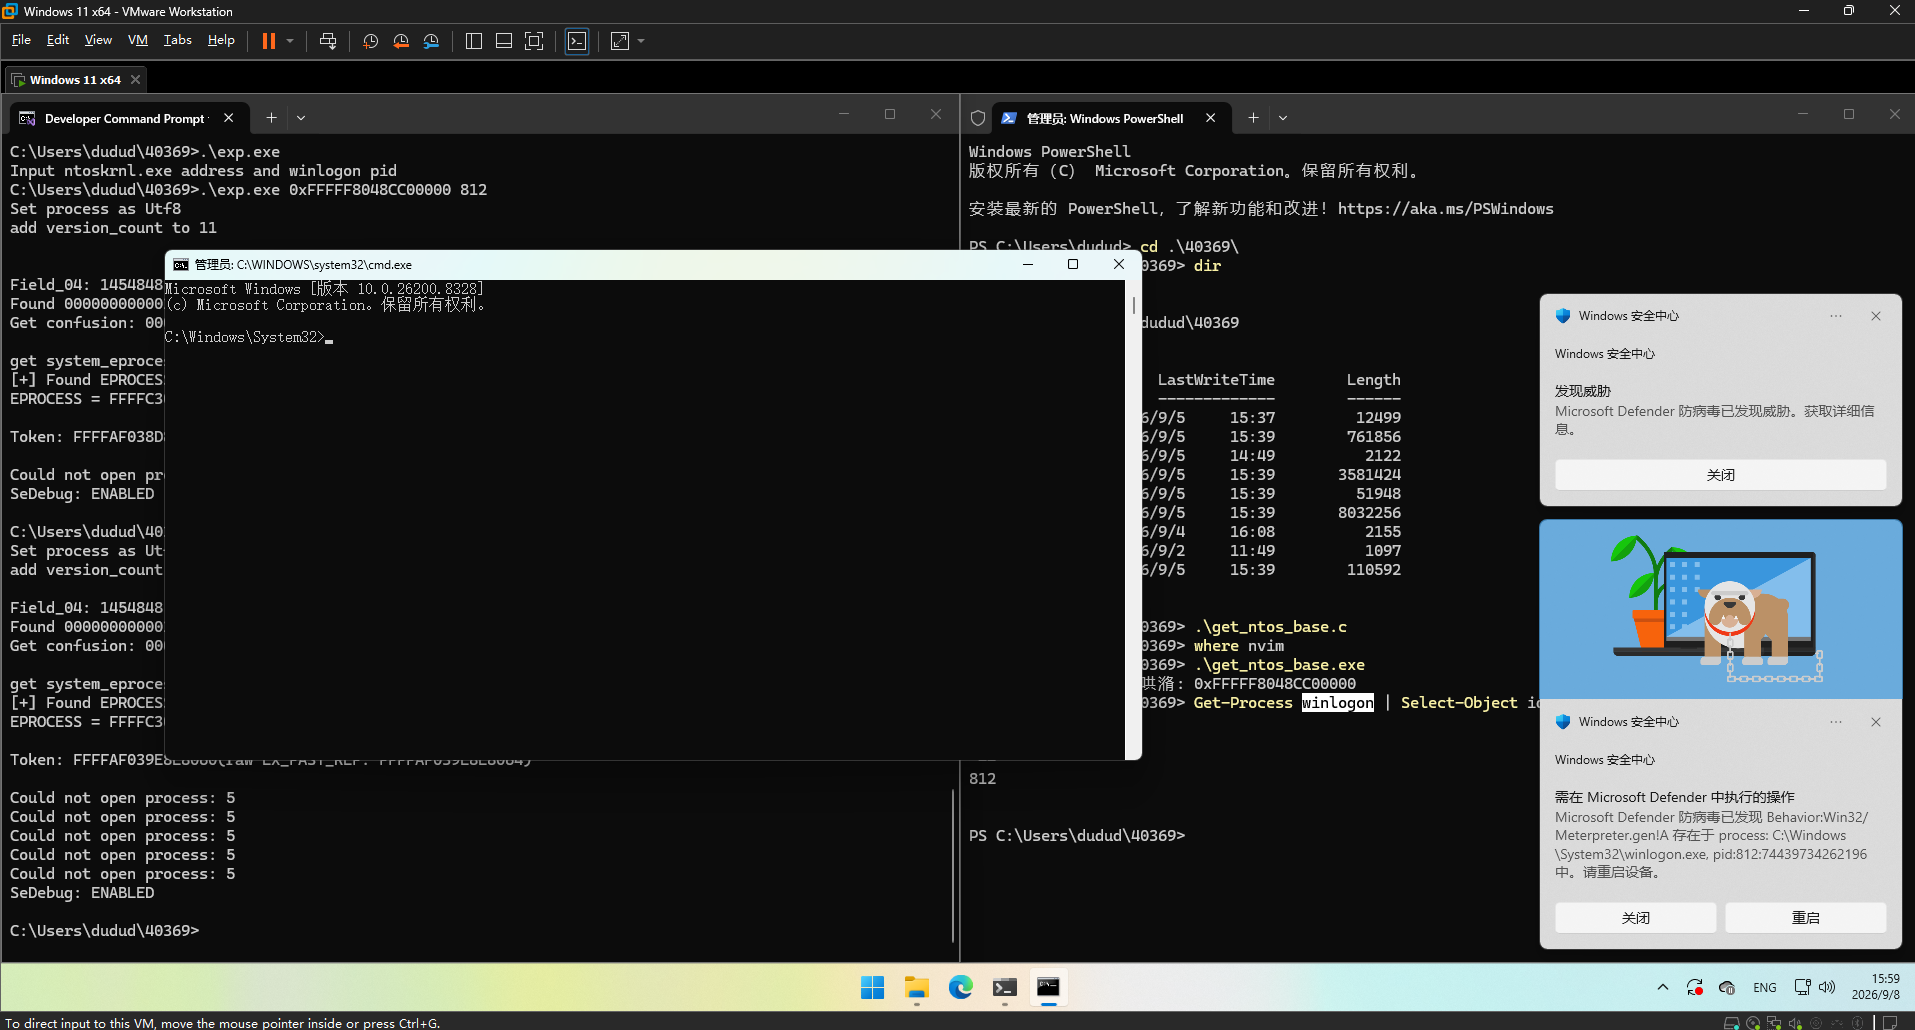Open the VMware View menu
Viewport: 1915px width, 1030px height.
tap(98, 40)
